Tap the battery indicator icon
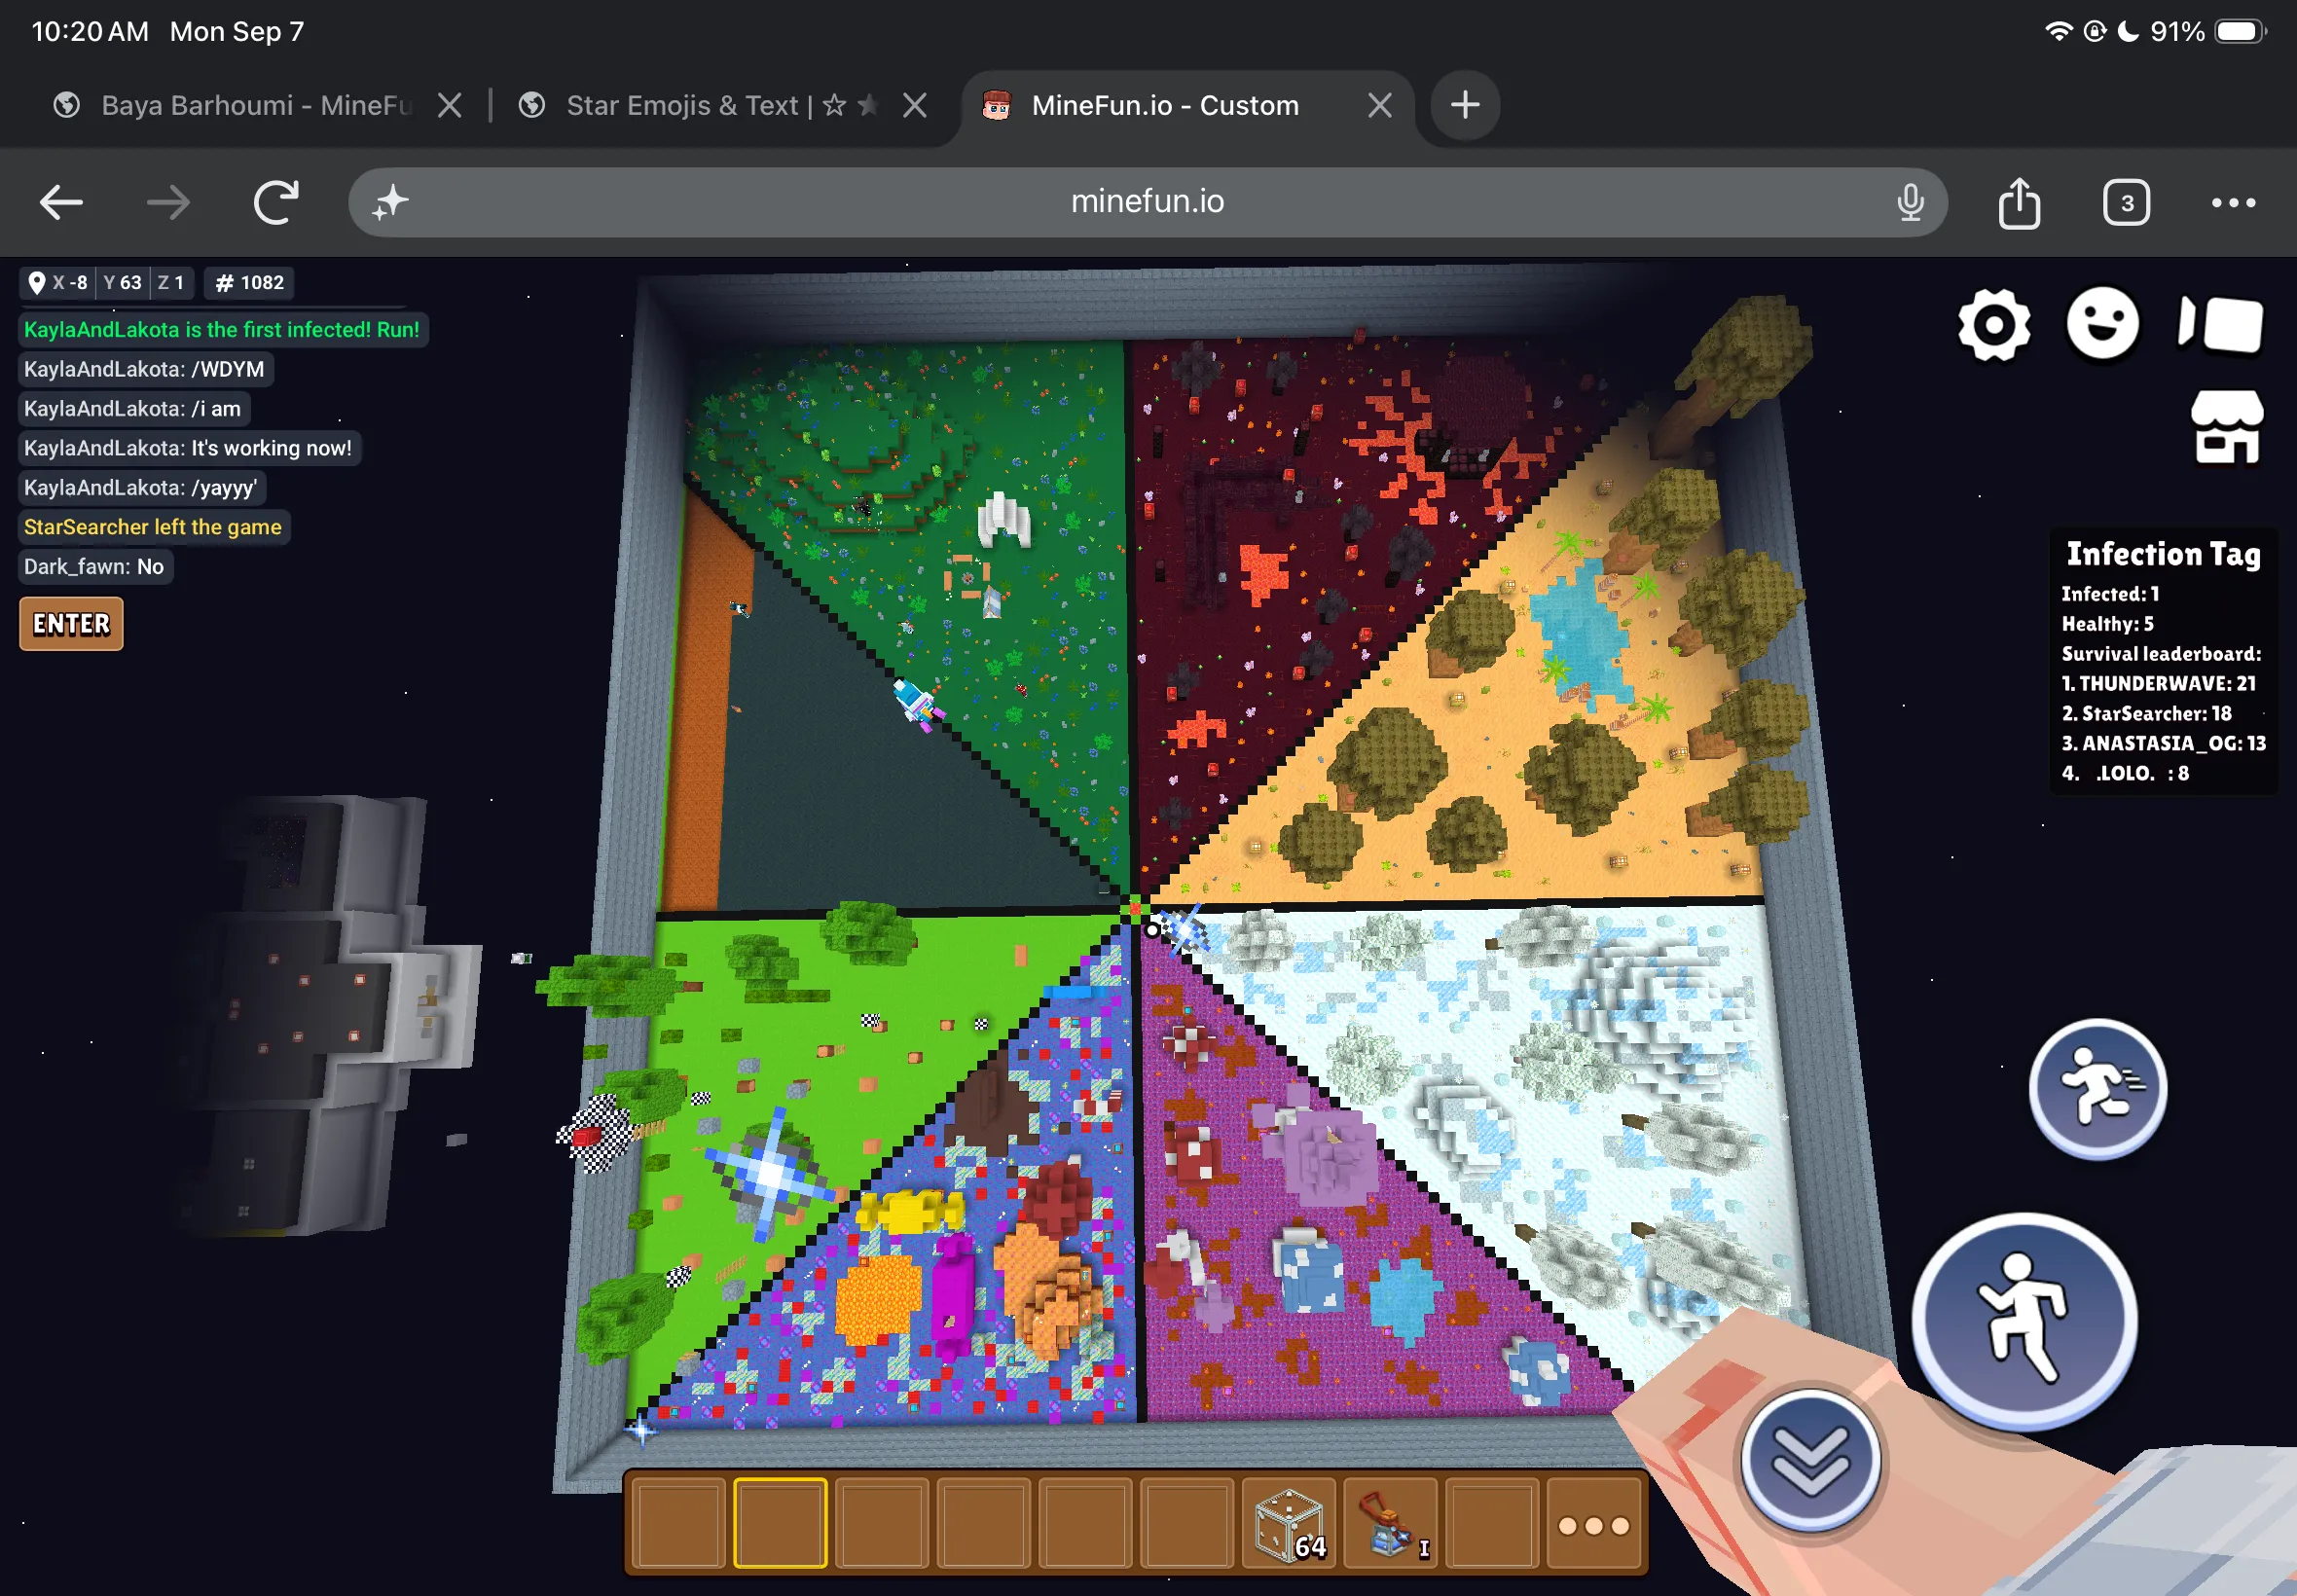Screen dimensions: 2297x1596 click(x=2241, y=31)
